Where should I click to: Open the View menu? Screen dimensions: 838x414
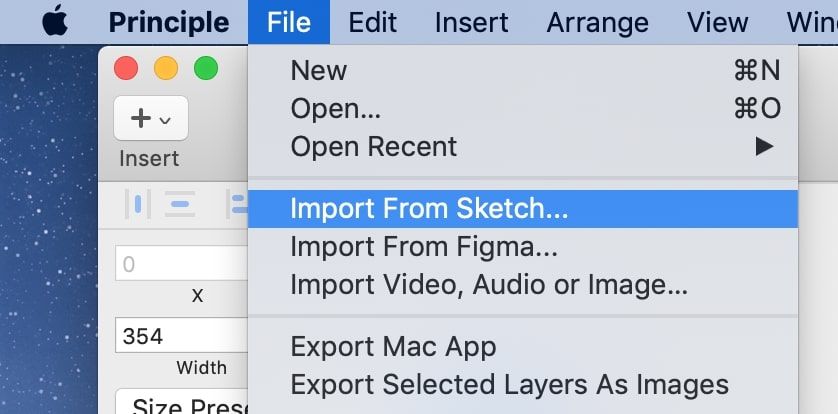[718, 21]
